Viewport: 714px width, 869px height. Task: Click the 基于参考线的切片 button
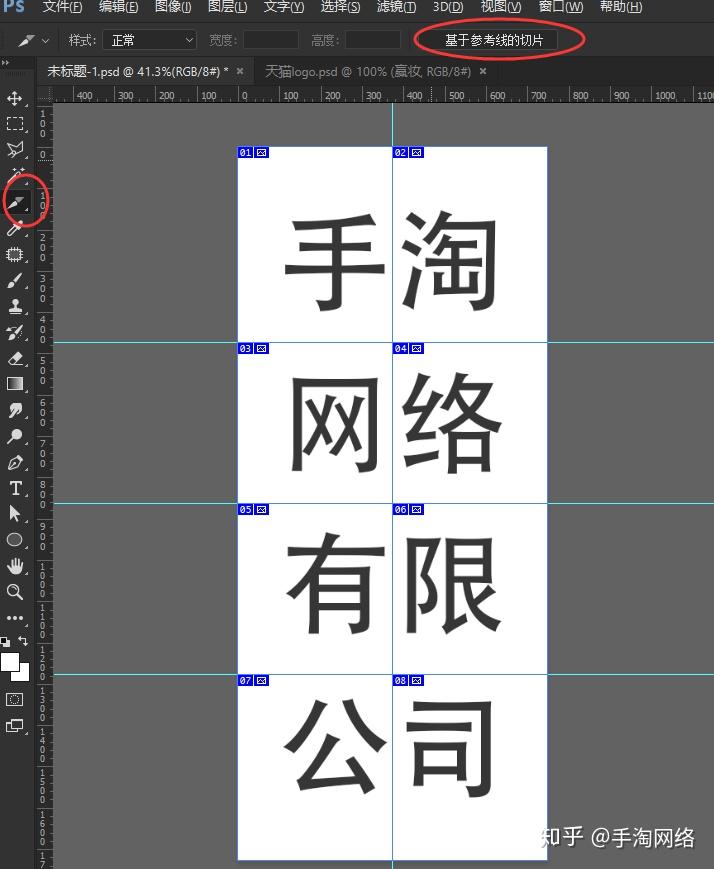494,40
